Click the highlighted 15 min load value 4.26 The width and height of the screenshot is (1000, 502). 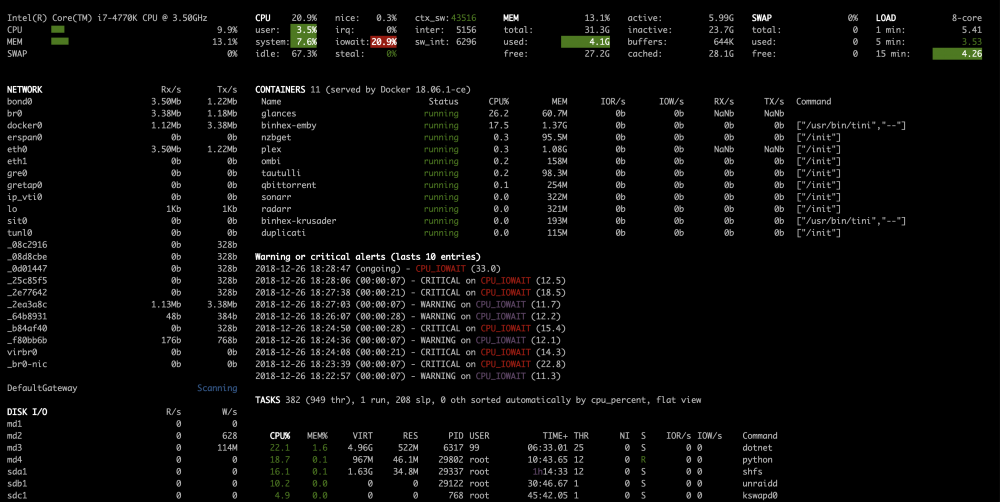pos(957,54)
